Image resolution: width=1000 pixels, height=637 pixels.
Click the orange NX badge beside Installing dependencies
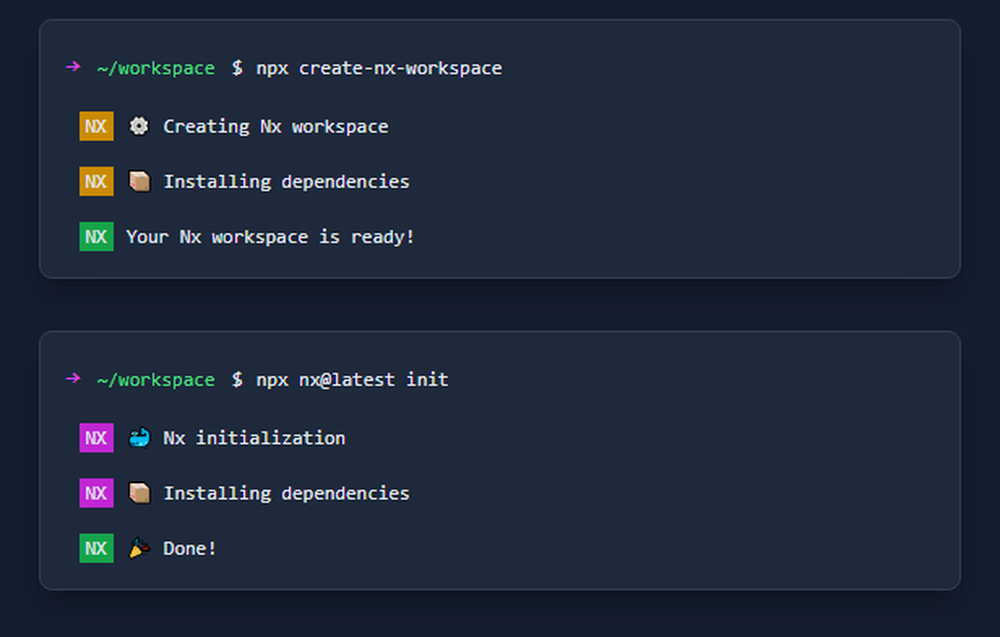(x=96, y=182)
